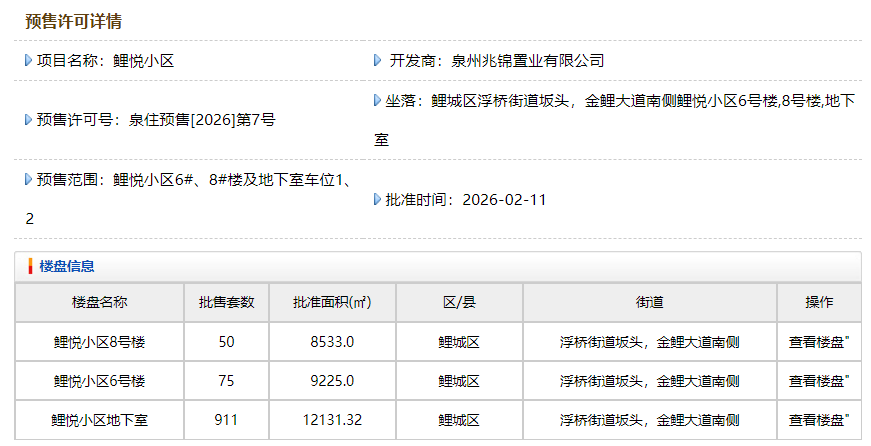Click developer name 泉州兆锦置业有限公司

(x=528, y=61)
